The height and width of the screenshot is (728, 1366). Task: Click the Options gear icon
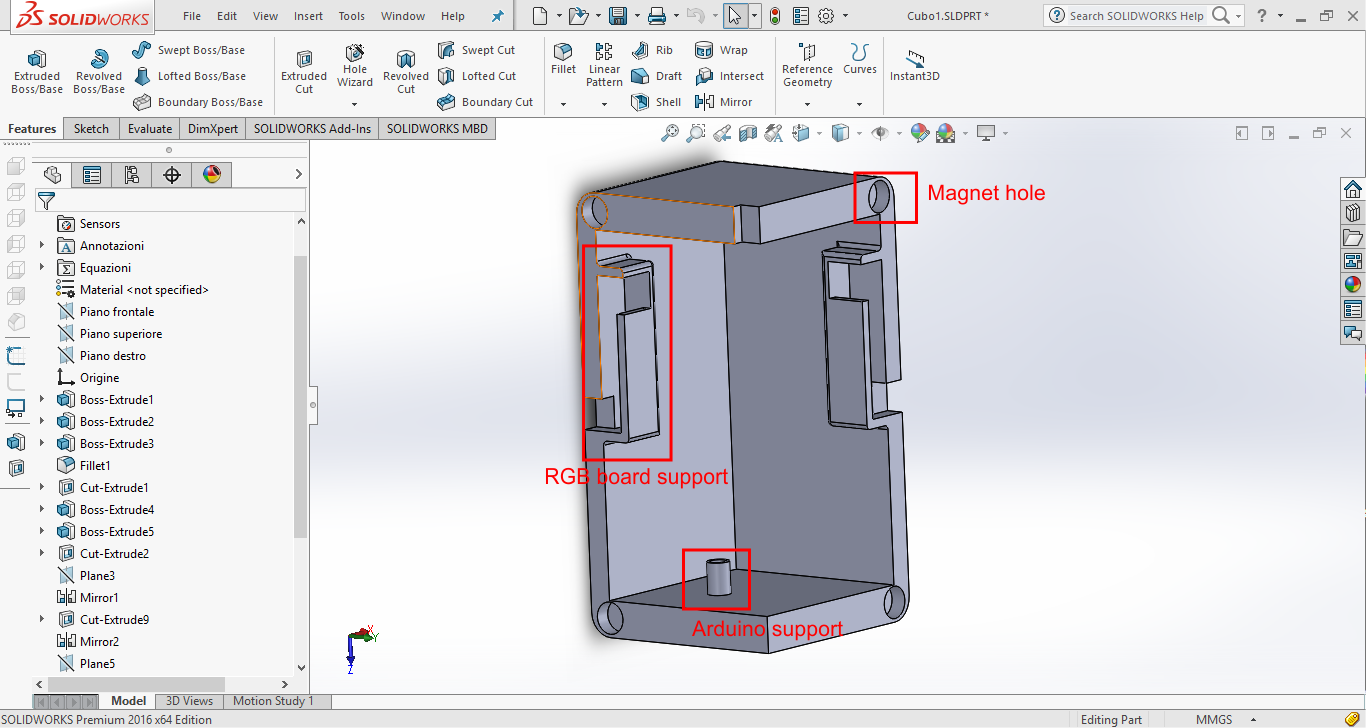[x=826, y=16]
